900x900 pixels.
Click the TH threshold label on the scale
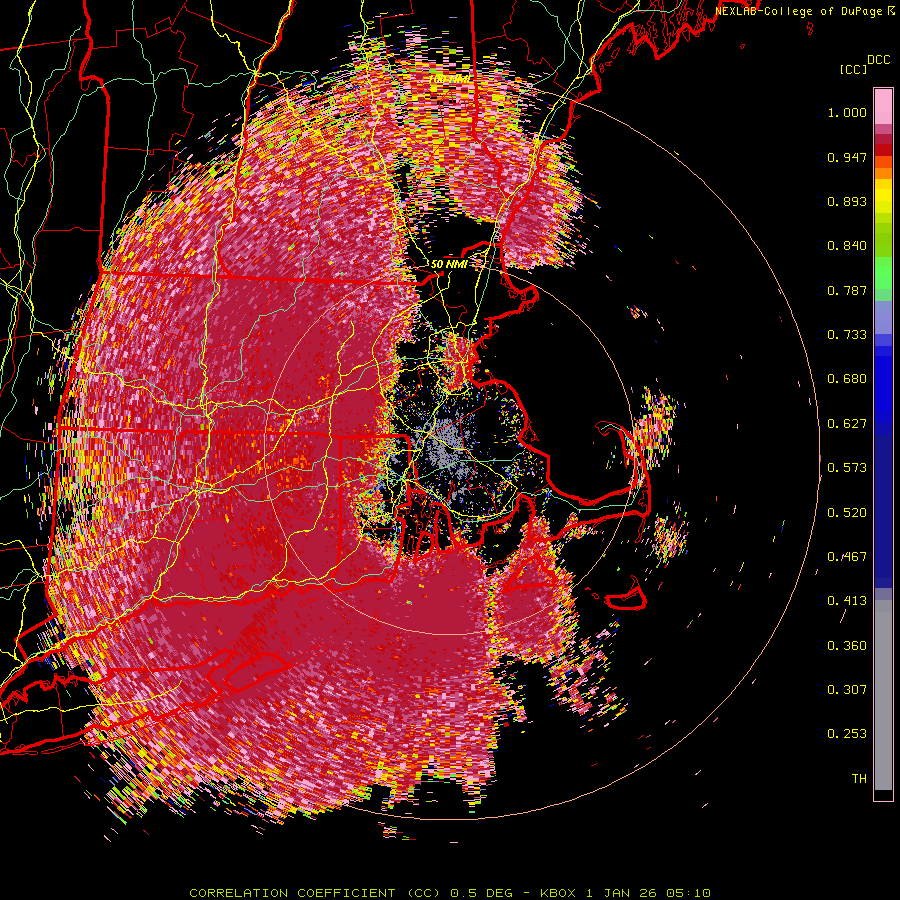(859, 779)
